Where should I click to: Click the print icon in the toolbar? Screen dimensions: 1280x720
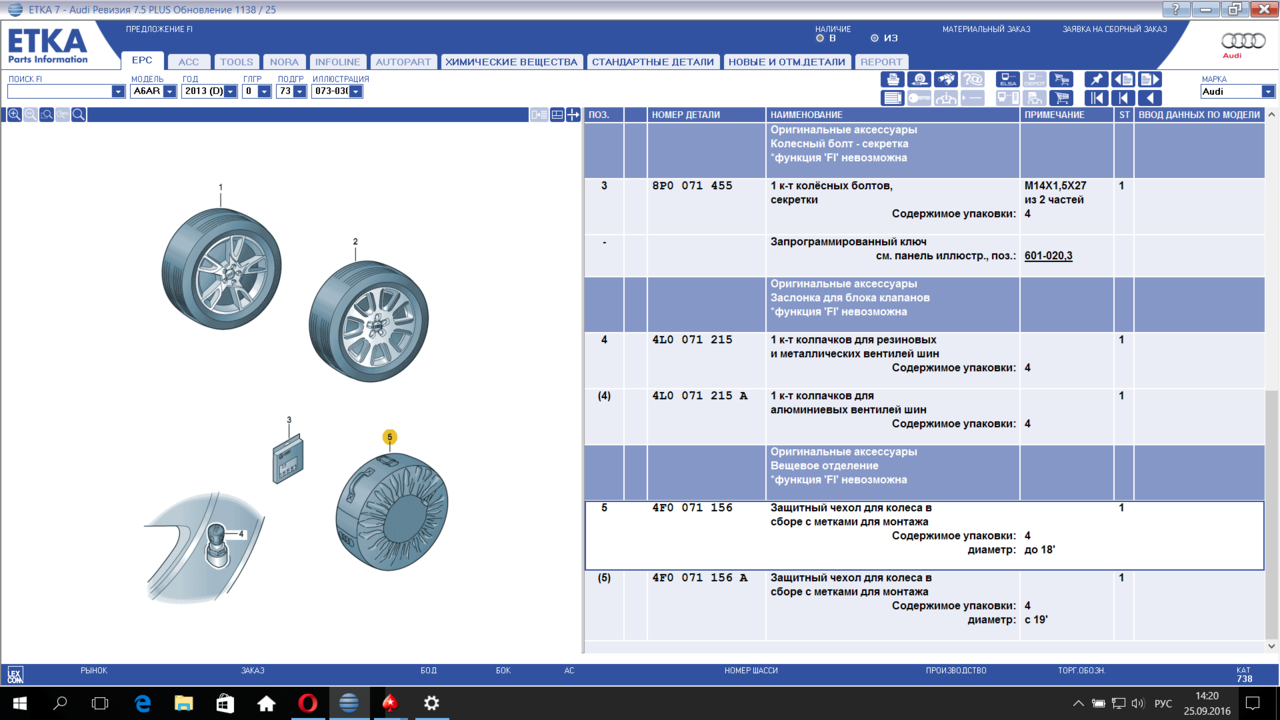click(x=893, y=79)
